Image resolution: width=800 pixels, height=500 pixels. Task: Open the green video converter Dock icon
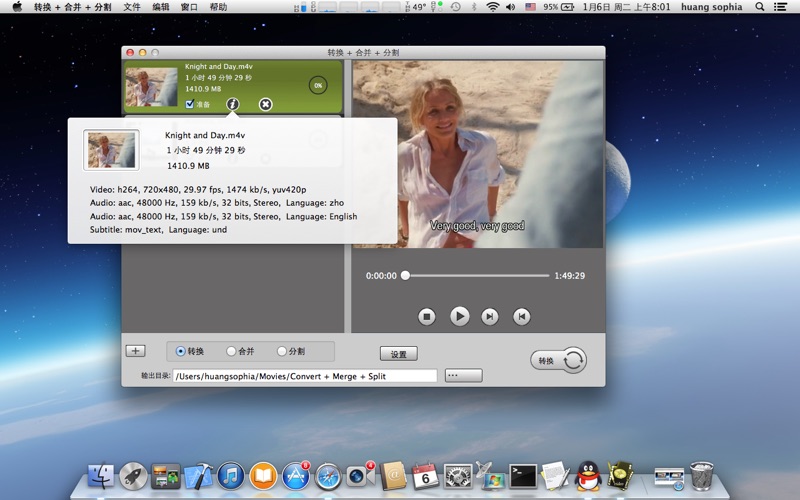tap(620, 476)
